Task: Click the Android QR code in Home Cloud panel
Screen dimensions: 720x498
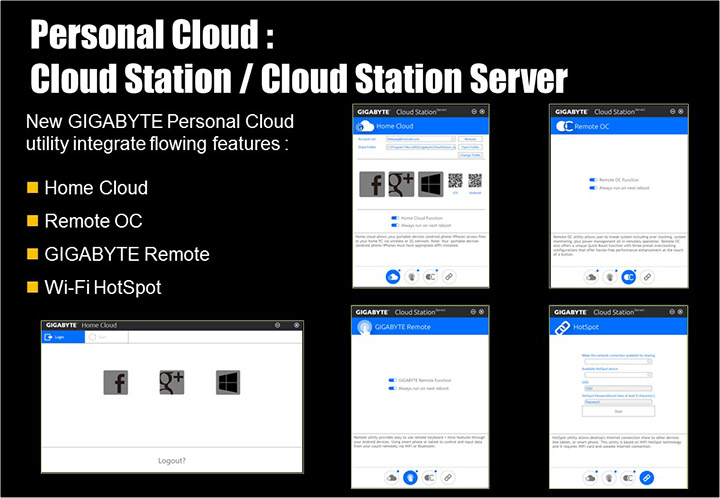Action: (x=475, y=181)
